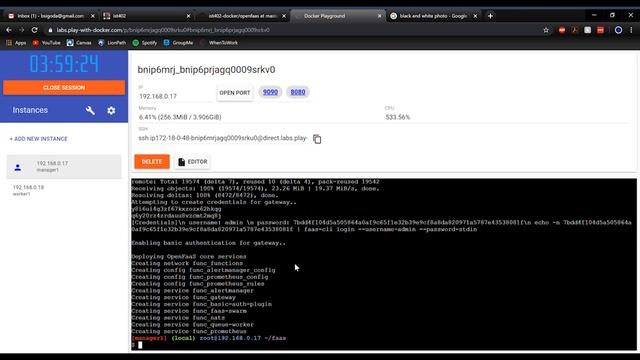Open the settings gear beside Instances
The height and width of the screenshot is (360, 640).
point(111,110)
